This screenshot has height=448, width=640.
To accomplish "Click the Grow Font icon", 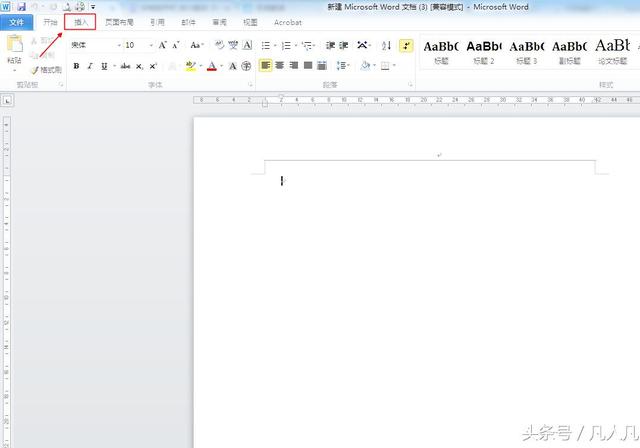I will tap(162, 45).
